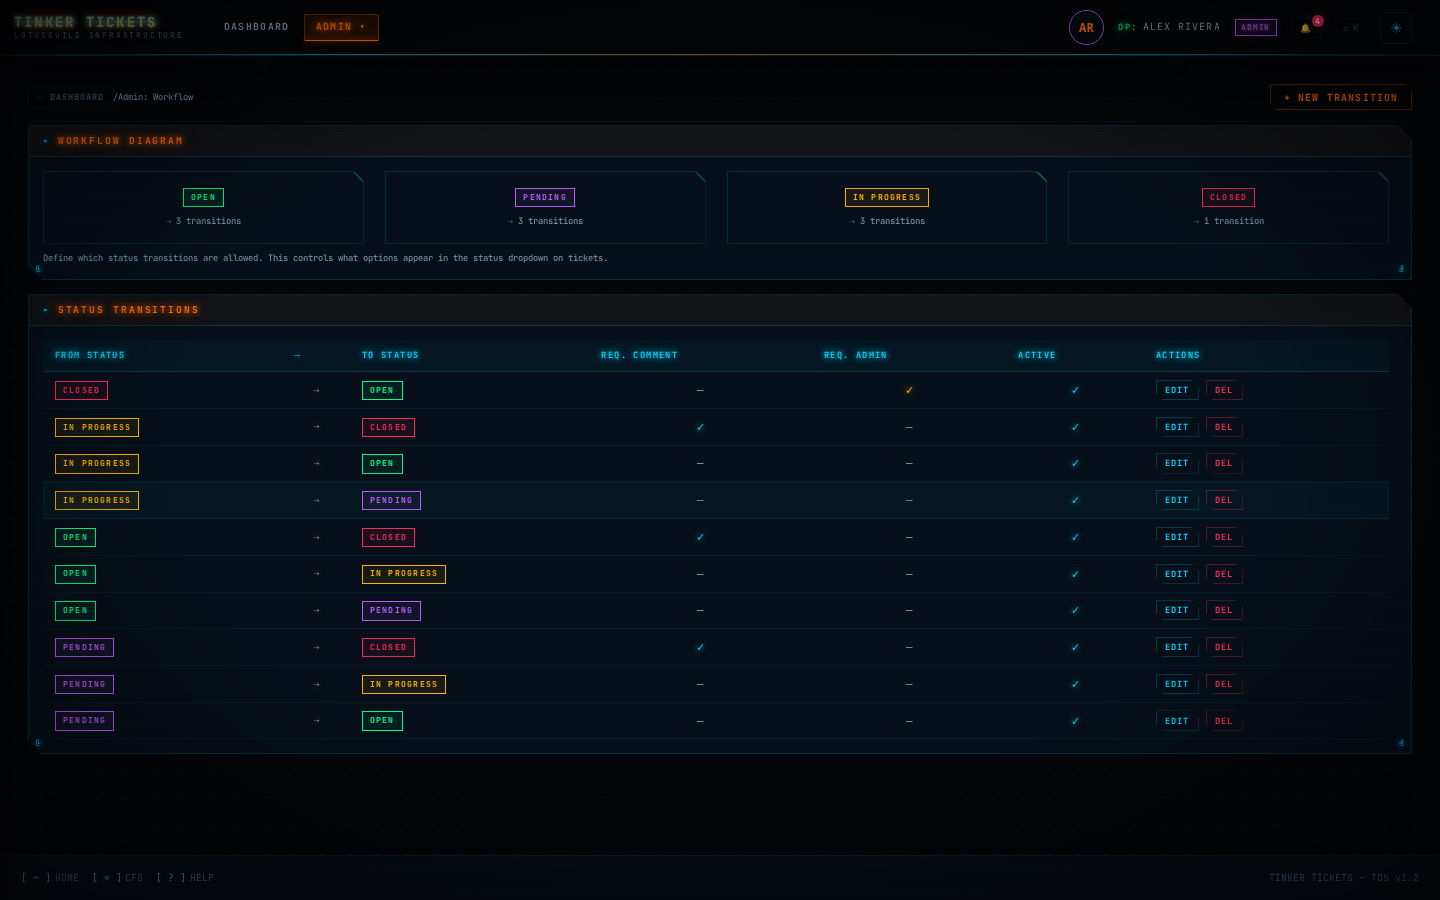The height and width of the screenshot is (900, 1440).
Task: Open the CFG footer shortcut
Action: pyautogui.click(x=118, y=878)
